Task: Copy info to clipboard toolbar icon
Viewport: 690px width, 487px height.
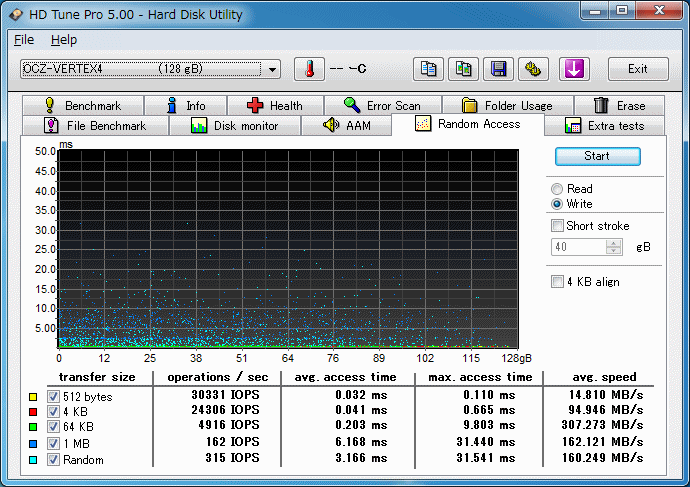Action: [x=428, y=69]
